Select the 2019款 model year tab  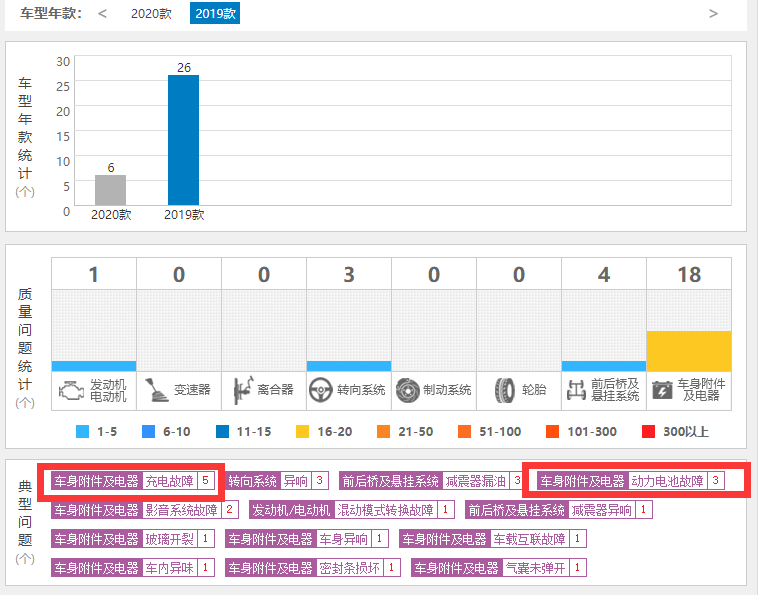coord(214,14)
